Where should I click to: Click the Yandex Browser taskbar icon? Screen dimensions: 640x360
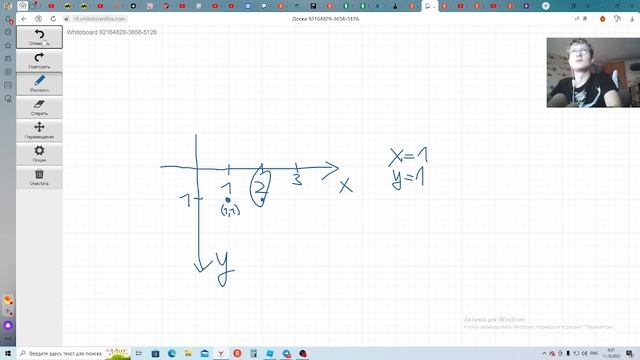(x=221, y=353)
